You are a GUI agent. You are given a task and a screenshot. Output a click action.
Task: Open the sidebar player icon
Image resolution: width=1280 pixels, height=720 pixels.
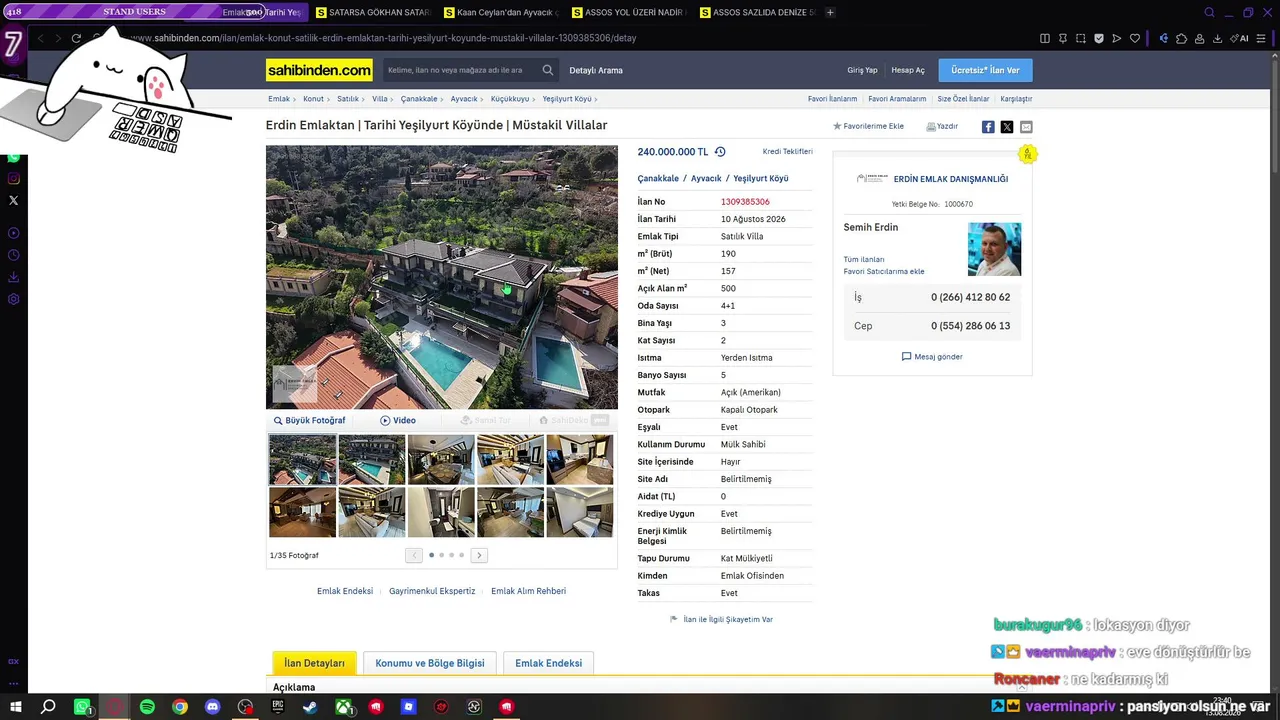pyautogui.click(x=14, y=233)
